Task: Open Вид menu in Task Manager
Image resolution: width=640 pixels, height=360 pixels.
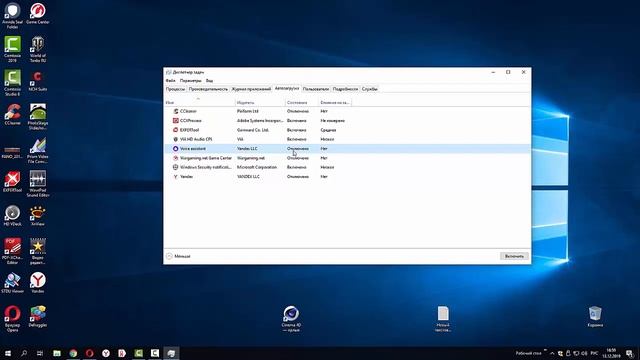Action: coord(209,81)
